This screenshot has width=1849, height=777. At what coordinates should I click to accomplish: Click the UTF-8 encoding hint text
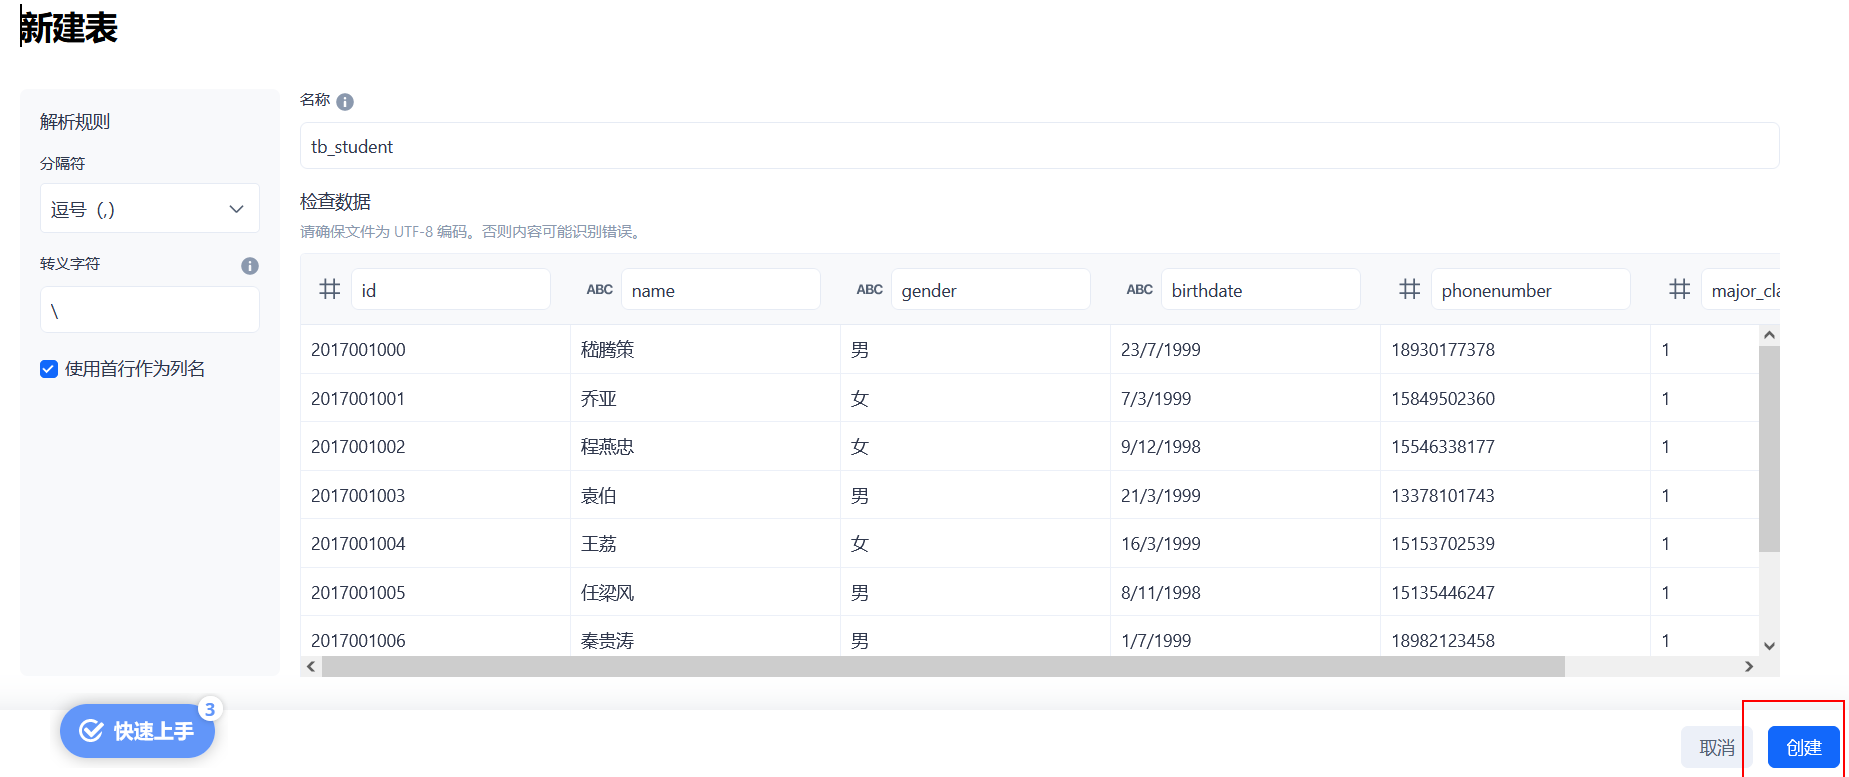(472, 232)
